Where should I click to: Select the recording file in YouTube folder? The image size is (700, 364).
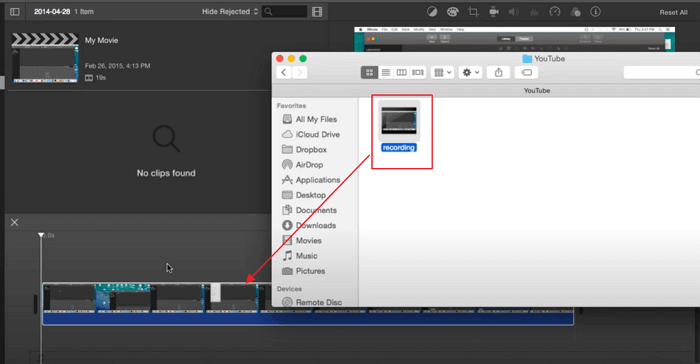399,127
